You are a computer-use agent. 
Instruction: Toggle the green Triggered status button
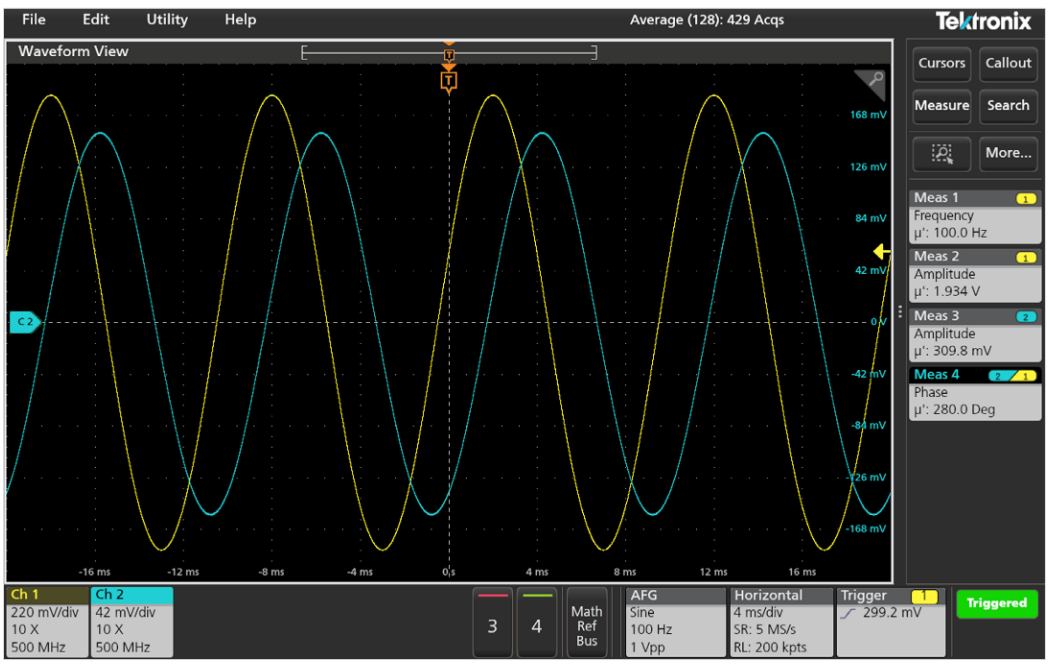pos(996,604)
